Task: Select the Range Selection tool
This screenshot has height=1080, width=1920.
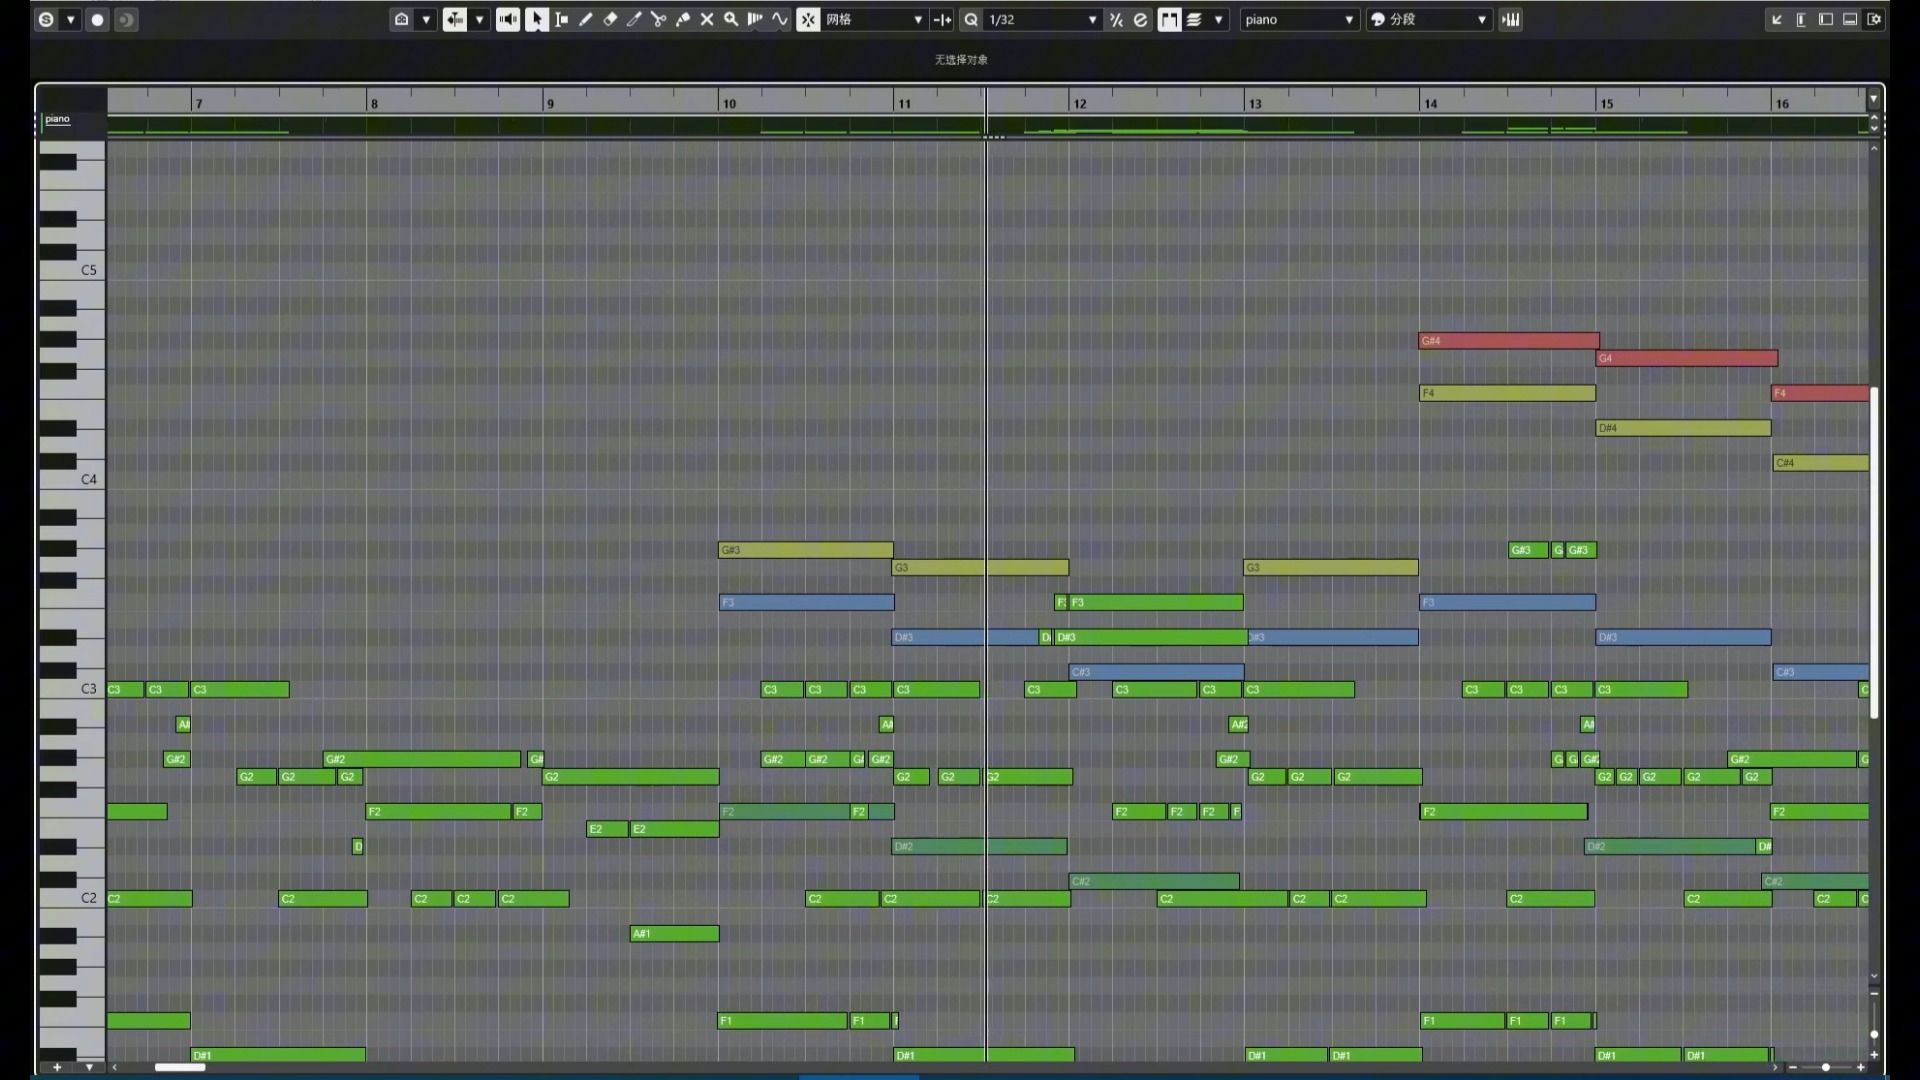Action: (x=562, y=19)
